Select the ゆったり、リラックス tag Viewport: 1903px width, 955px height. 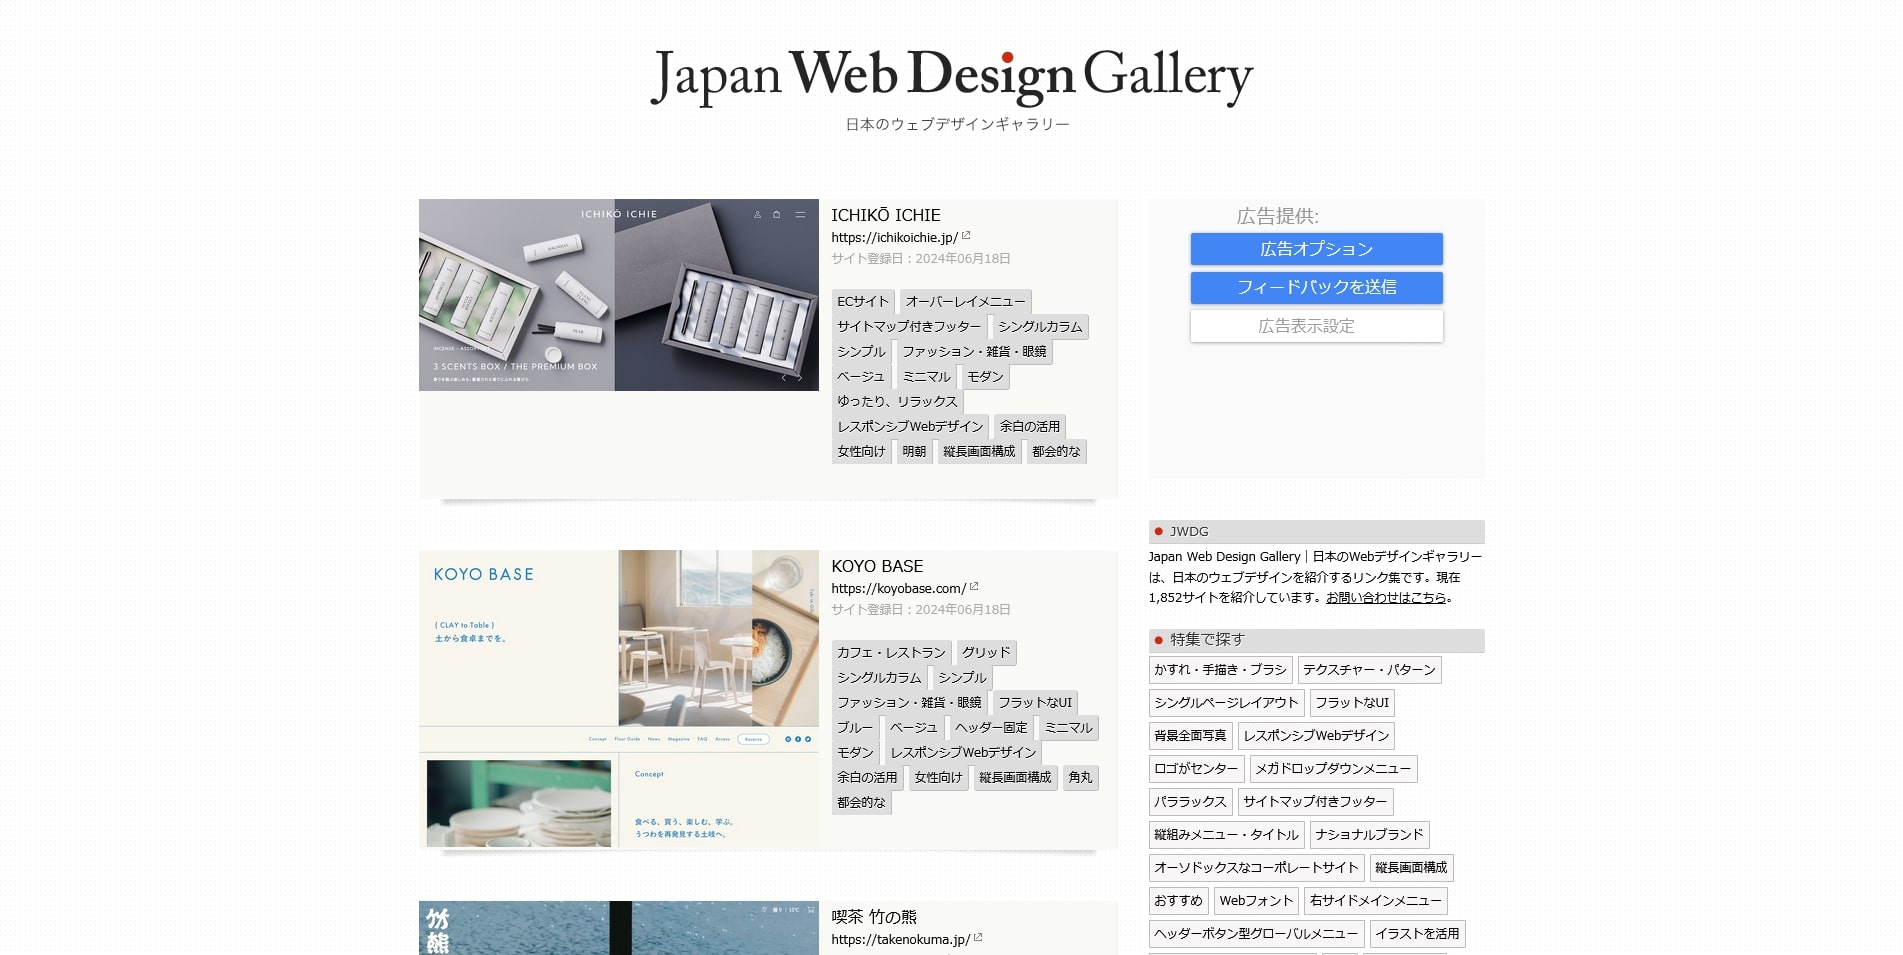coord(897,401)
